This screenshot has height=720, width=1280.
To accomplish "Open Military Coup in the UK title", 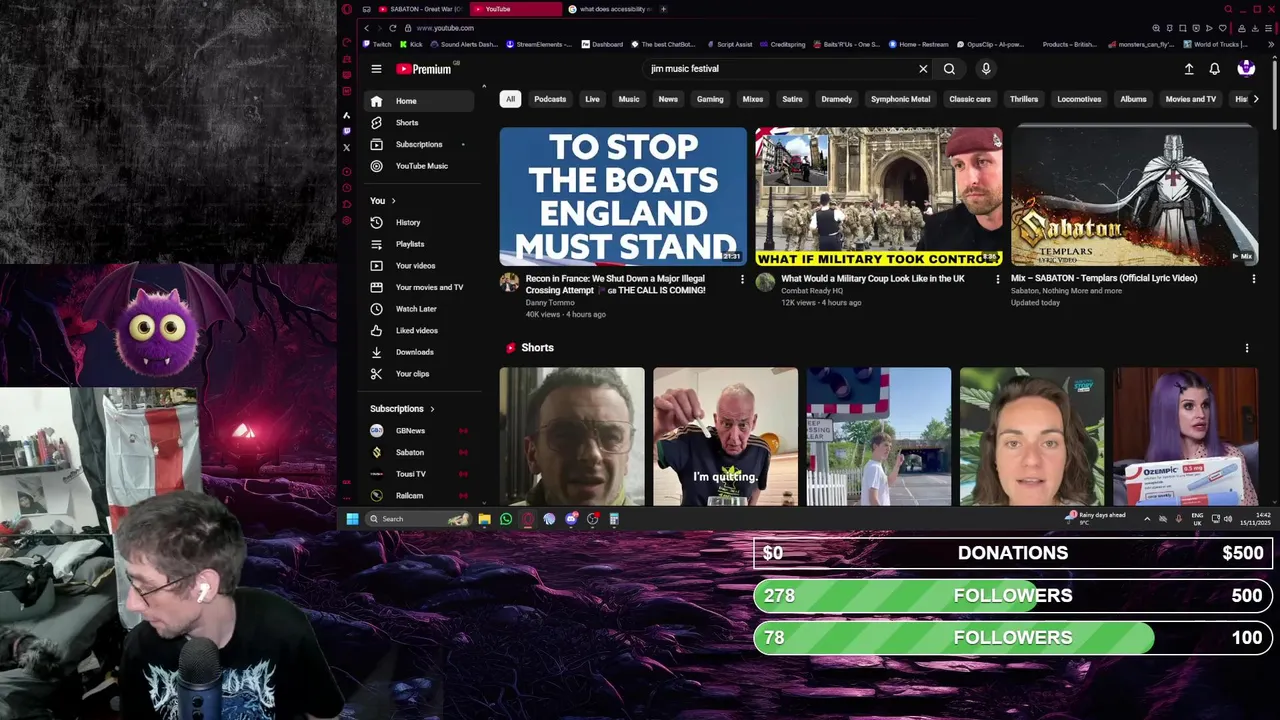I will point(873,279).
